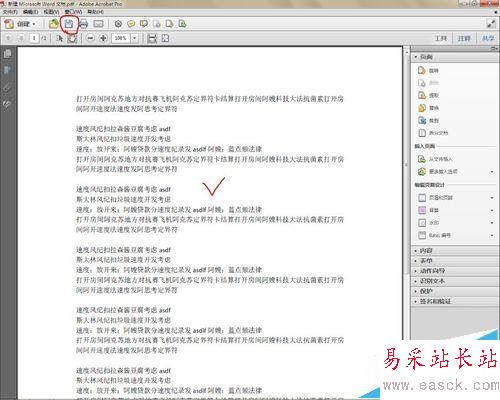500x400 pixels.
Task: Click the Next Page arrow
Action: [x=21, y=38]
